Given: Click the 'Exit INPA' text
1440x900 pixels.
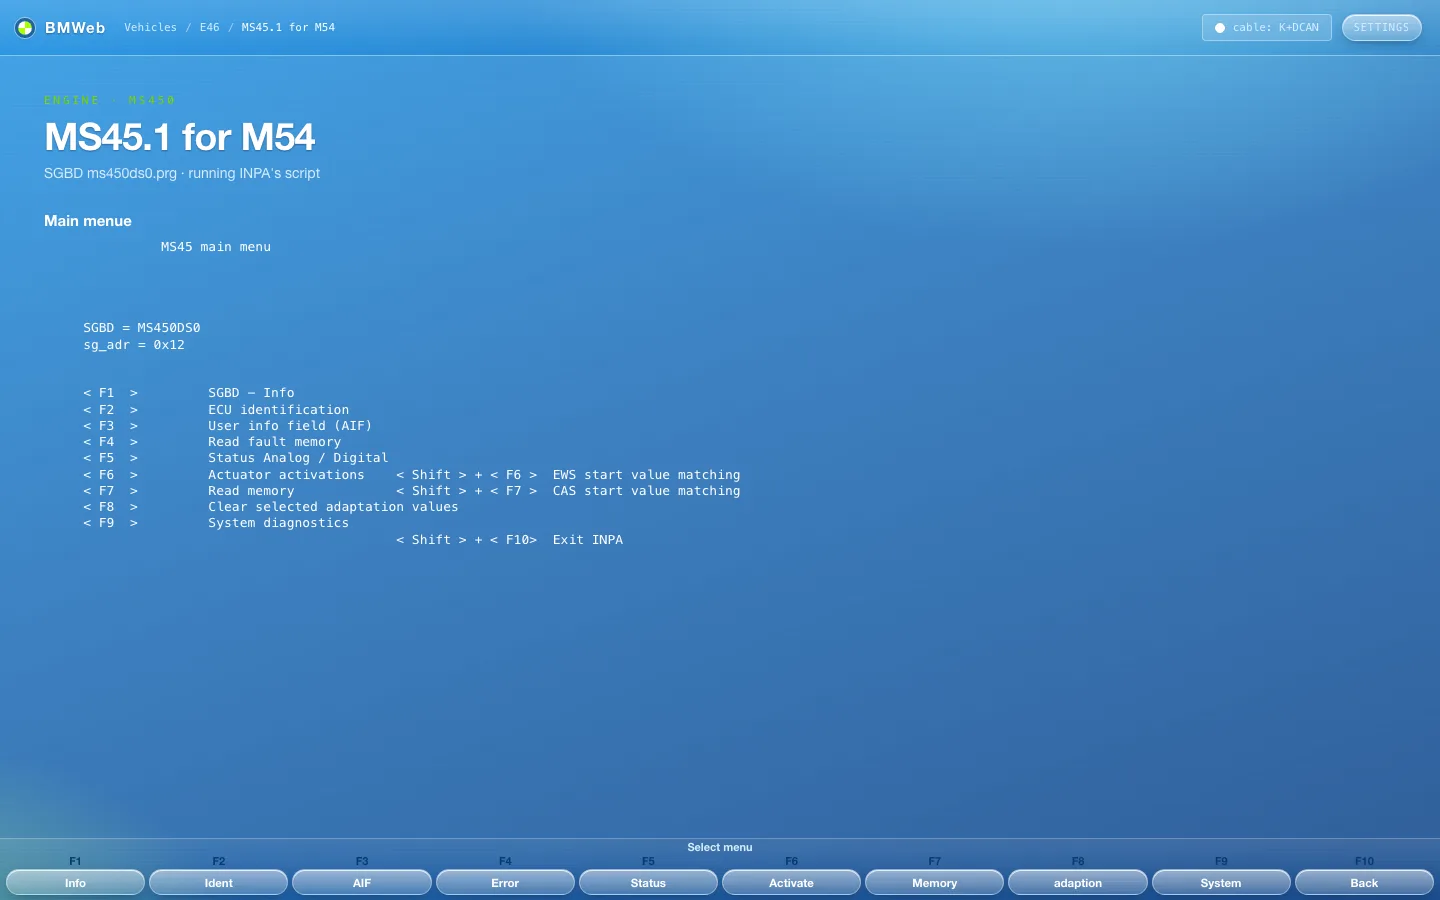Looking at the screenshot, I should [x=588, y=540].
